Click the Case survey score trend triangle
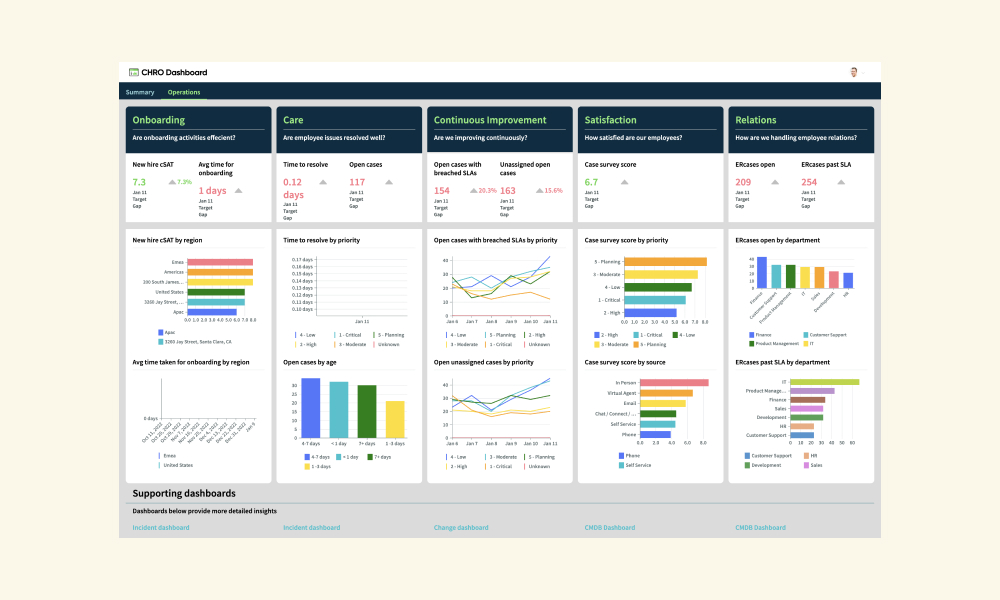This screenshot has width=1000, height=600. (624, 182)
